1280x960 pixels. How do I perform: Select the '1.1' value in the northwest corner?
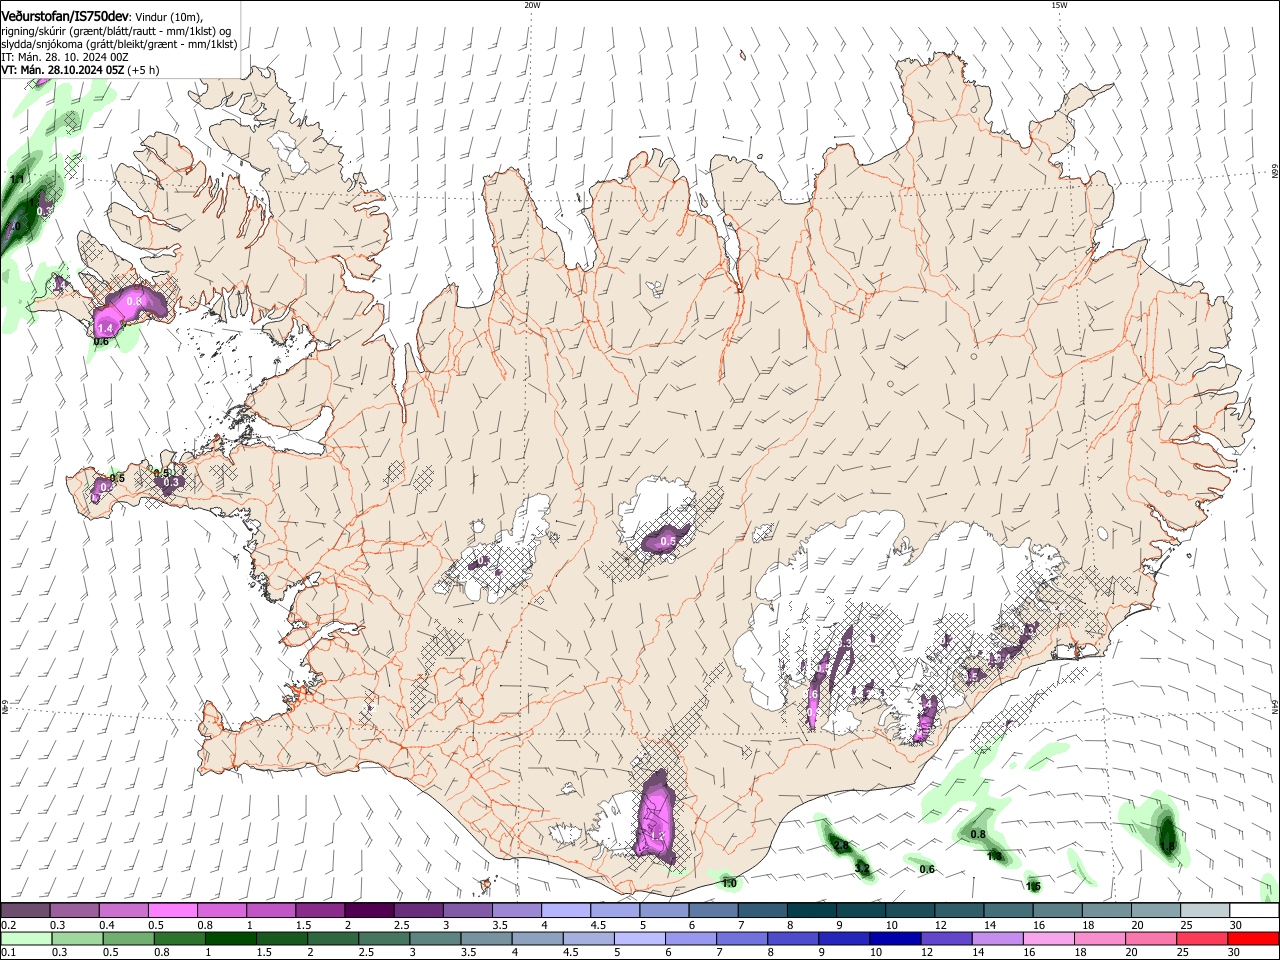point(18,179)
